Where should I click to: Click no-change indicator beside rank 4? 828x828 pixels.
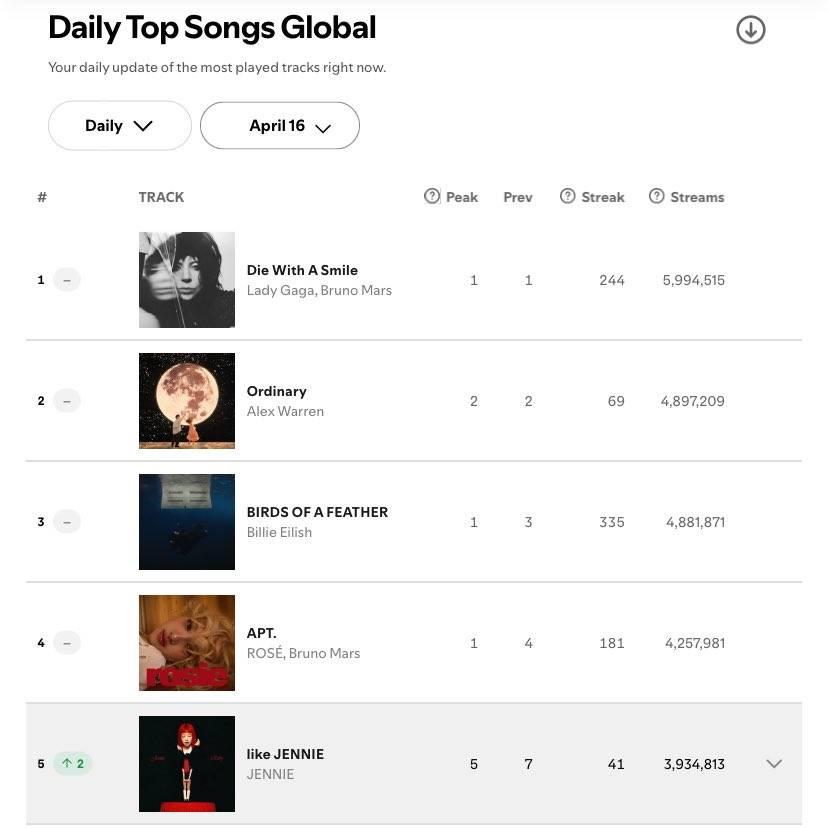67,643
